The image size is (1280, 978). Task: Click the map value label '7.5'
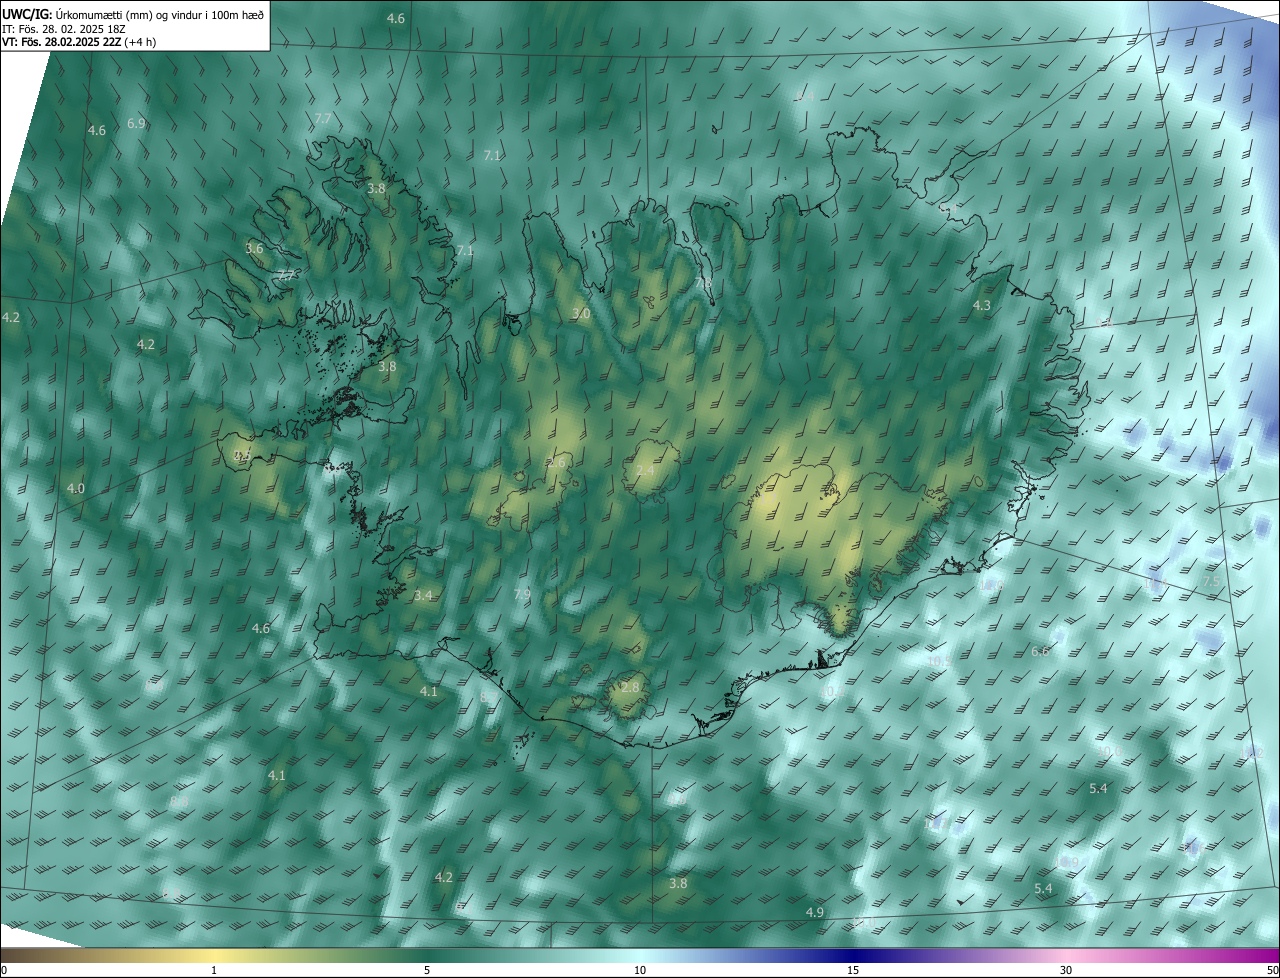(1211, 582)
